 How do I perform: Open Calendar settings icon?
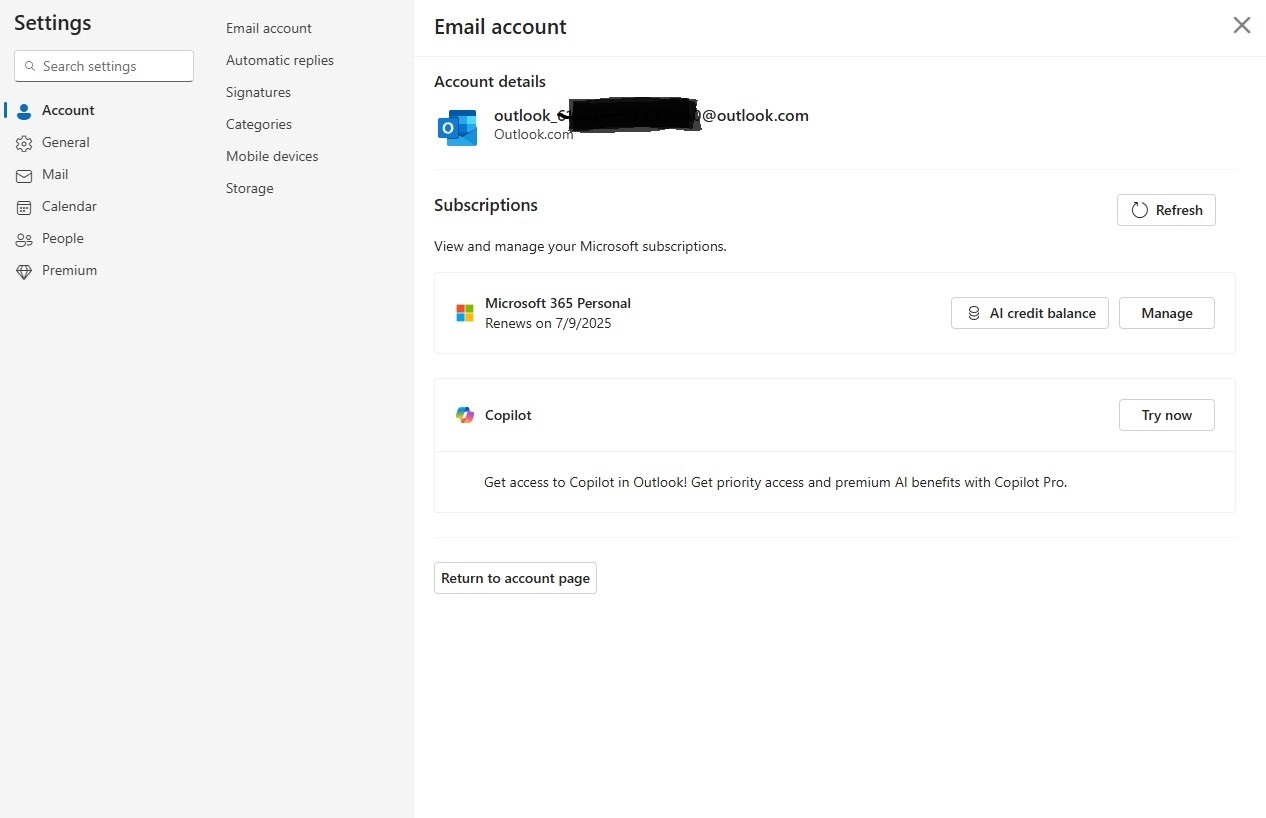(23, 206)
